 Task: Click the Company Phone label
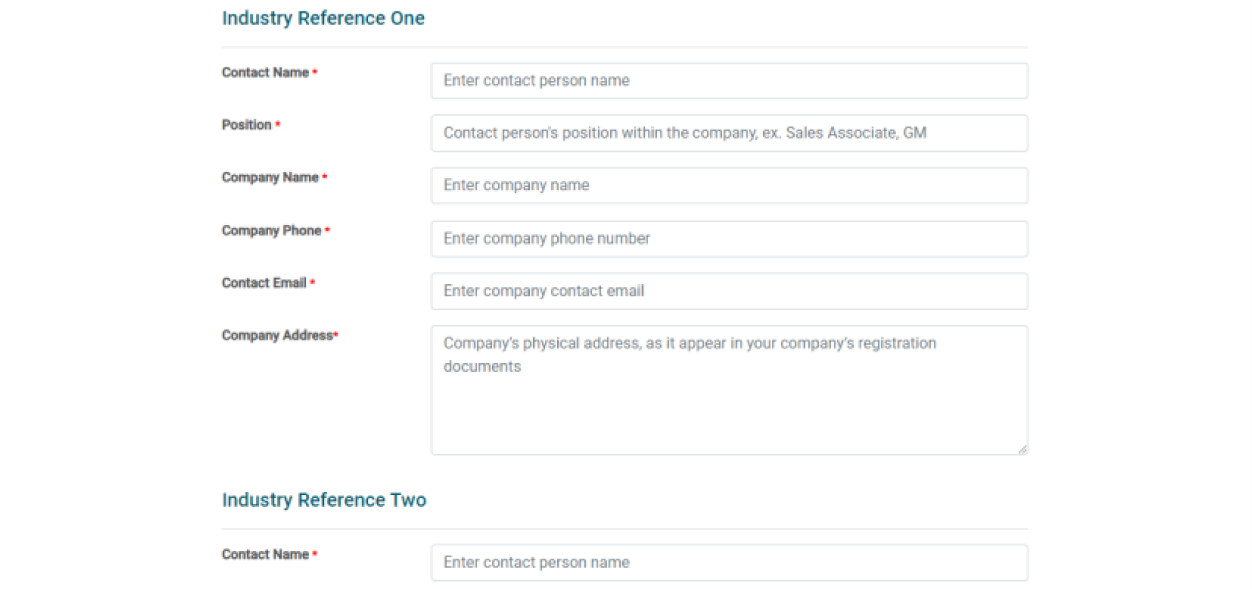(x=271, y=231)
